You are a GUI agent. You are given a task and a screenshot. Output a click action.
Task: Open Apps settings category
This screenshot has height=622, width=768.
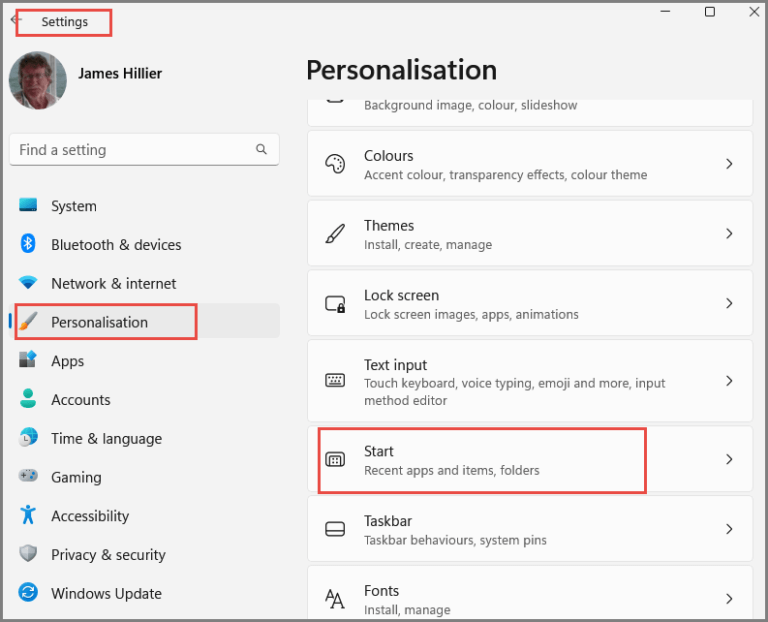click(144, 360)
